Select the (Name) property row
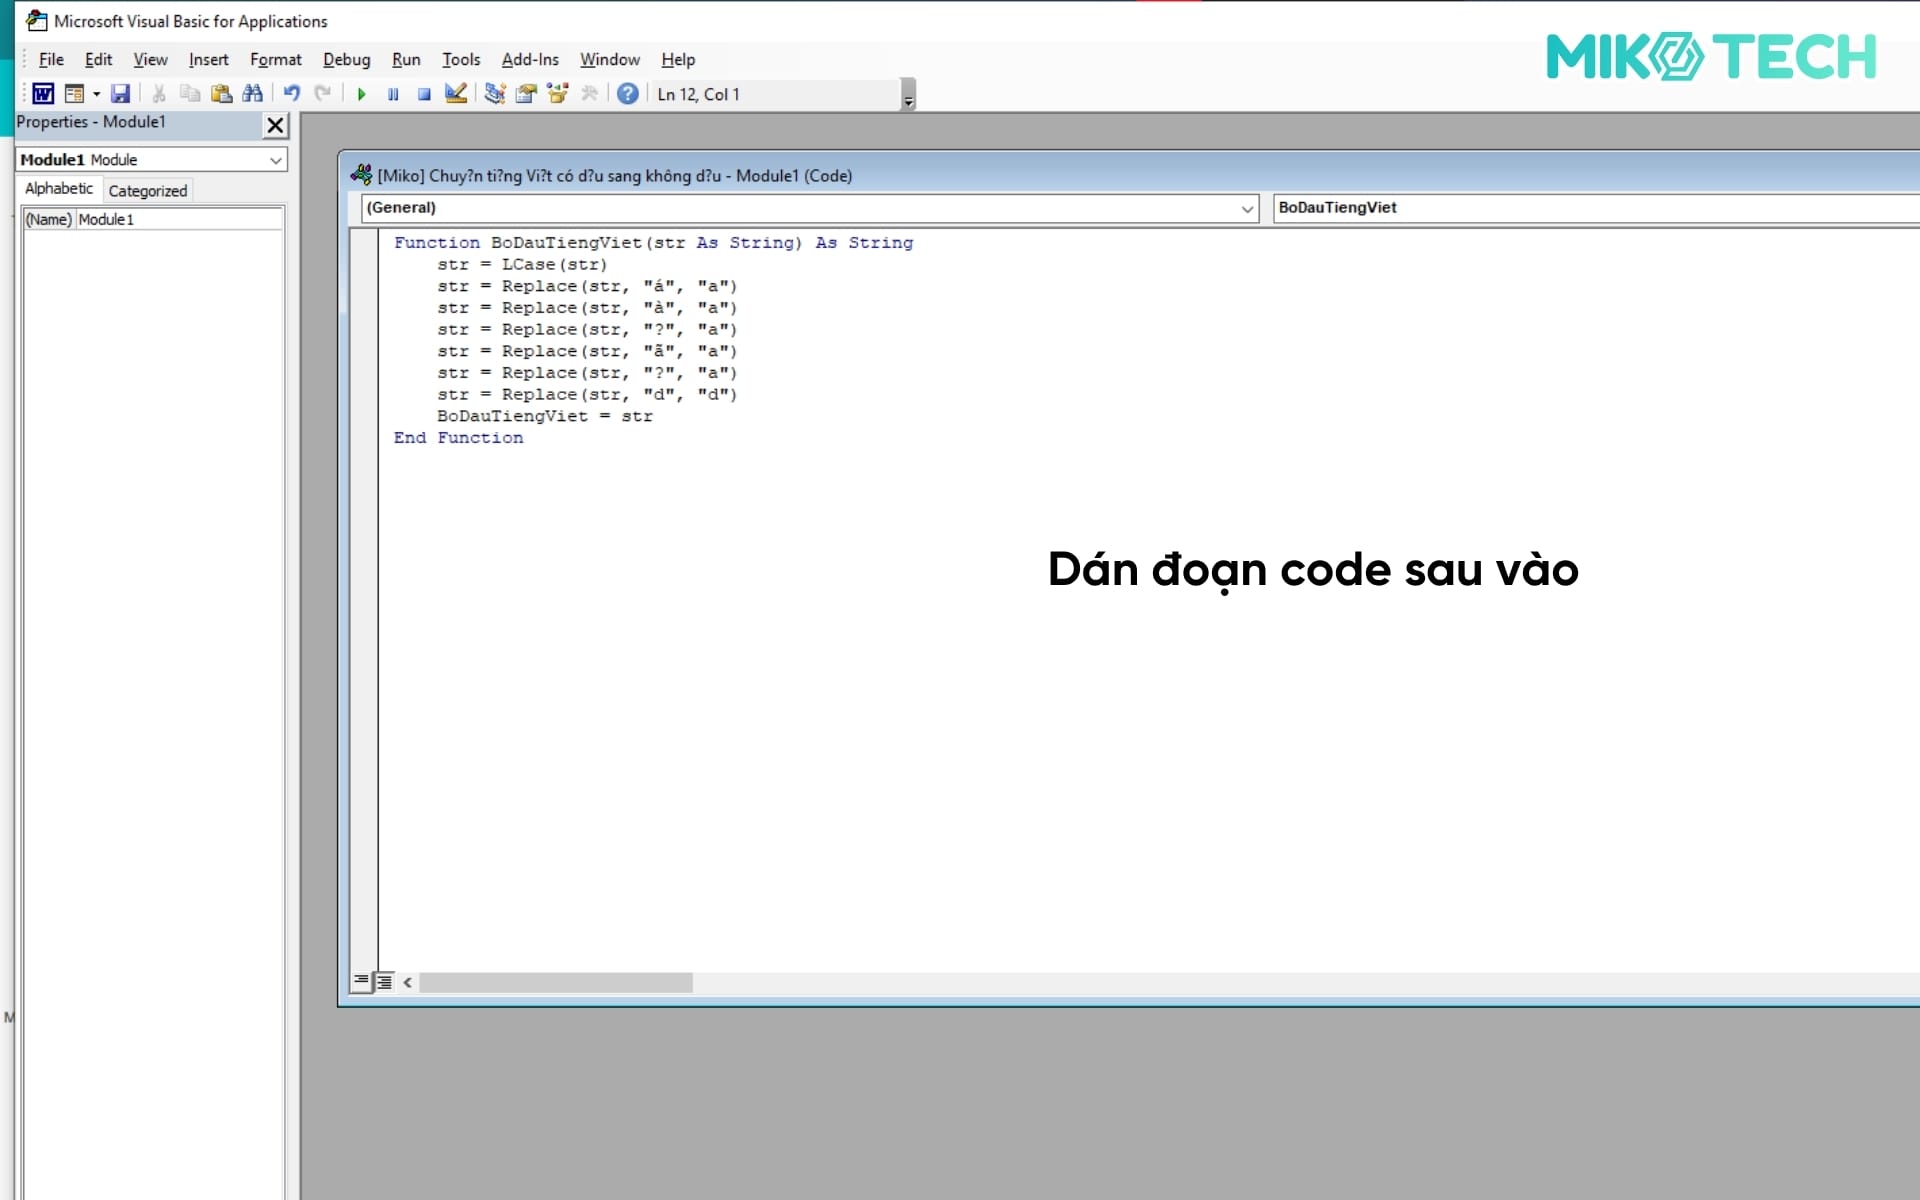 click(x=153, y=219)
